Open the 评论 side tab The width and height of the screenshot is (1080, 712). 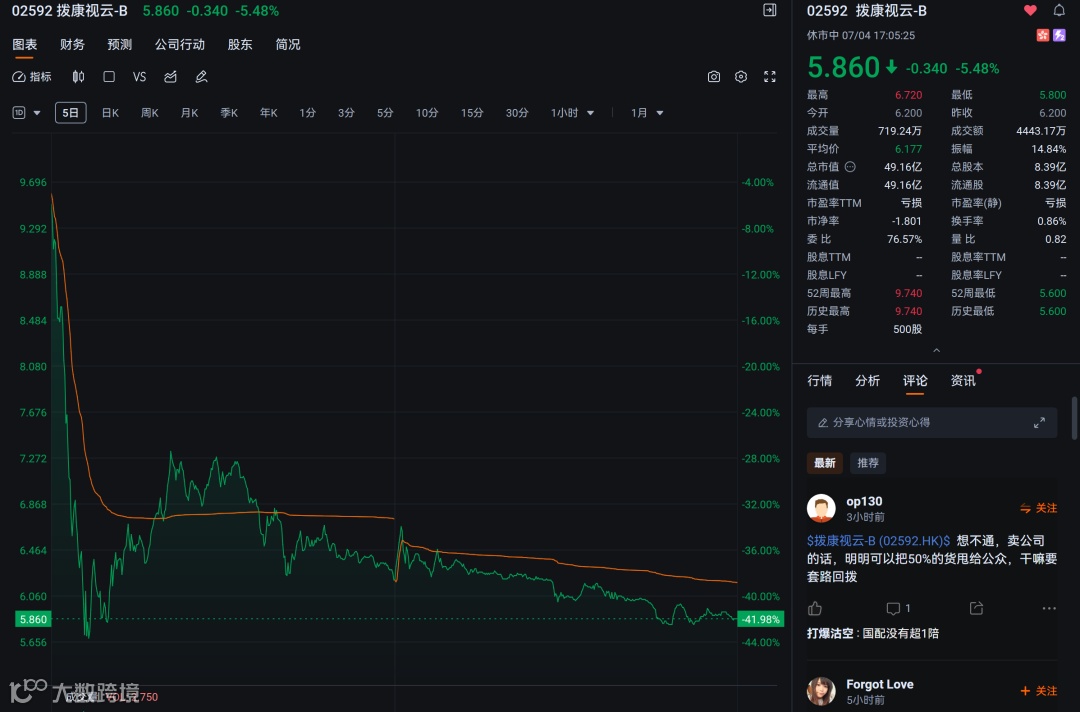(915, 381)
